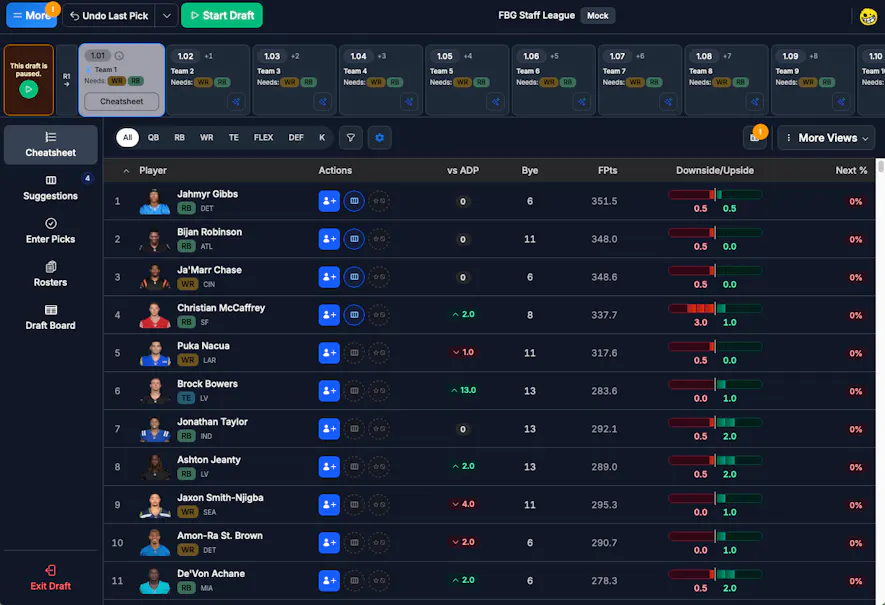Image resolution: width=885 pixels, height=605 pixels.
Task: Click the Mock badge next to FBG Staff League
Action: point(597,16)
